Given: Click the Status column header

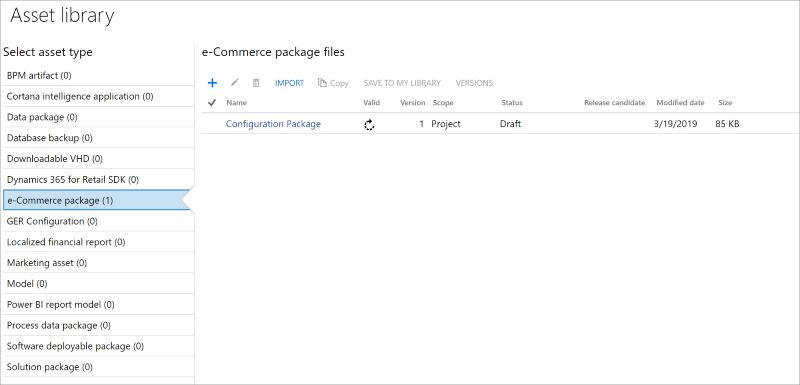Looking at the screenshot, I should (x=512, y=102).
